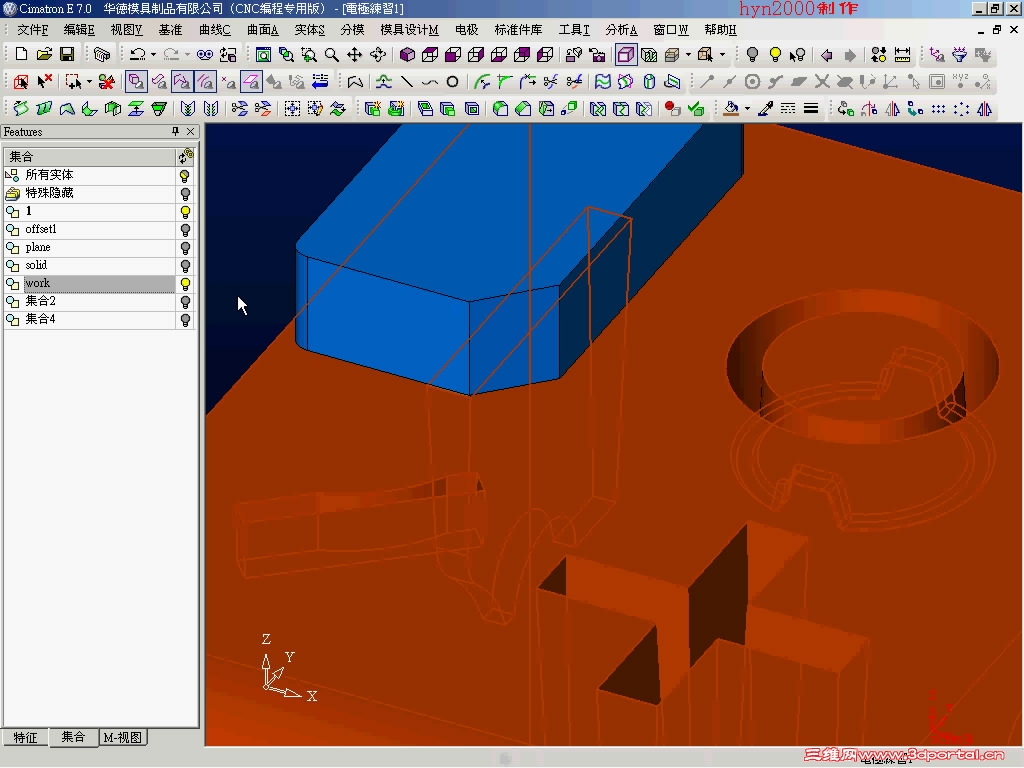
Task: Select the offset1 set row
Action: pyautogui.click(x=90, y=229)
